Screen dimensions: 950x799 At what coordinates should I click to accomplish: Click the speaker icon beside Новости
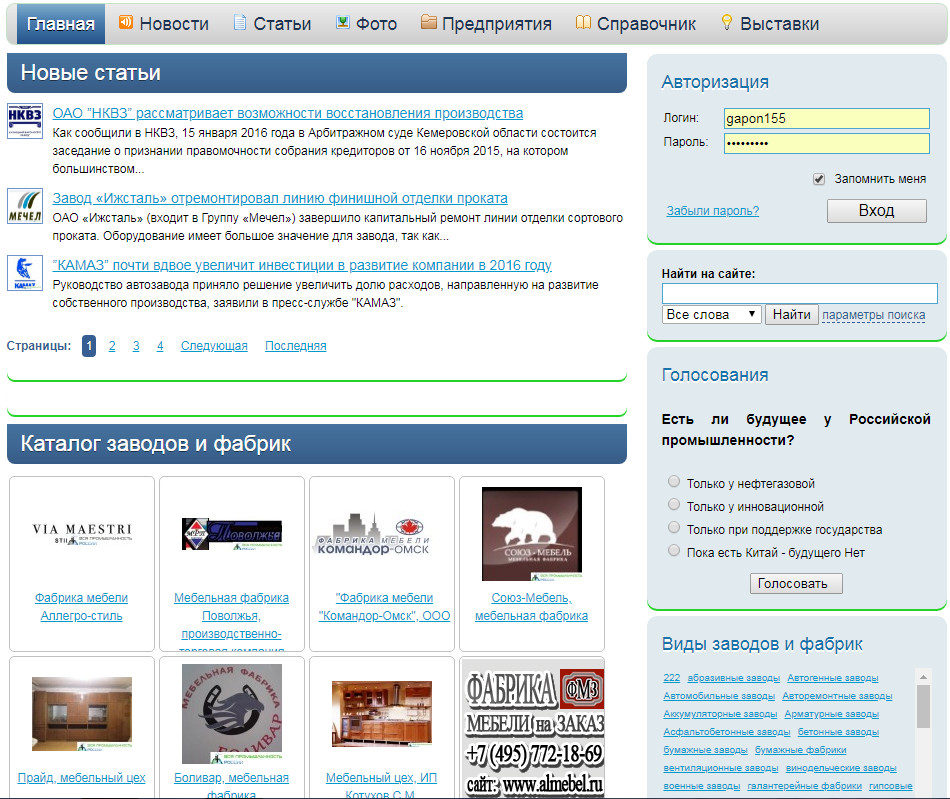(125, 22)
